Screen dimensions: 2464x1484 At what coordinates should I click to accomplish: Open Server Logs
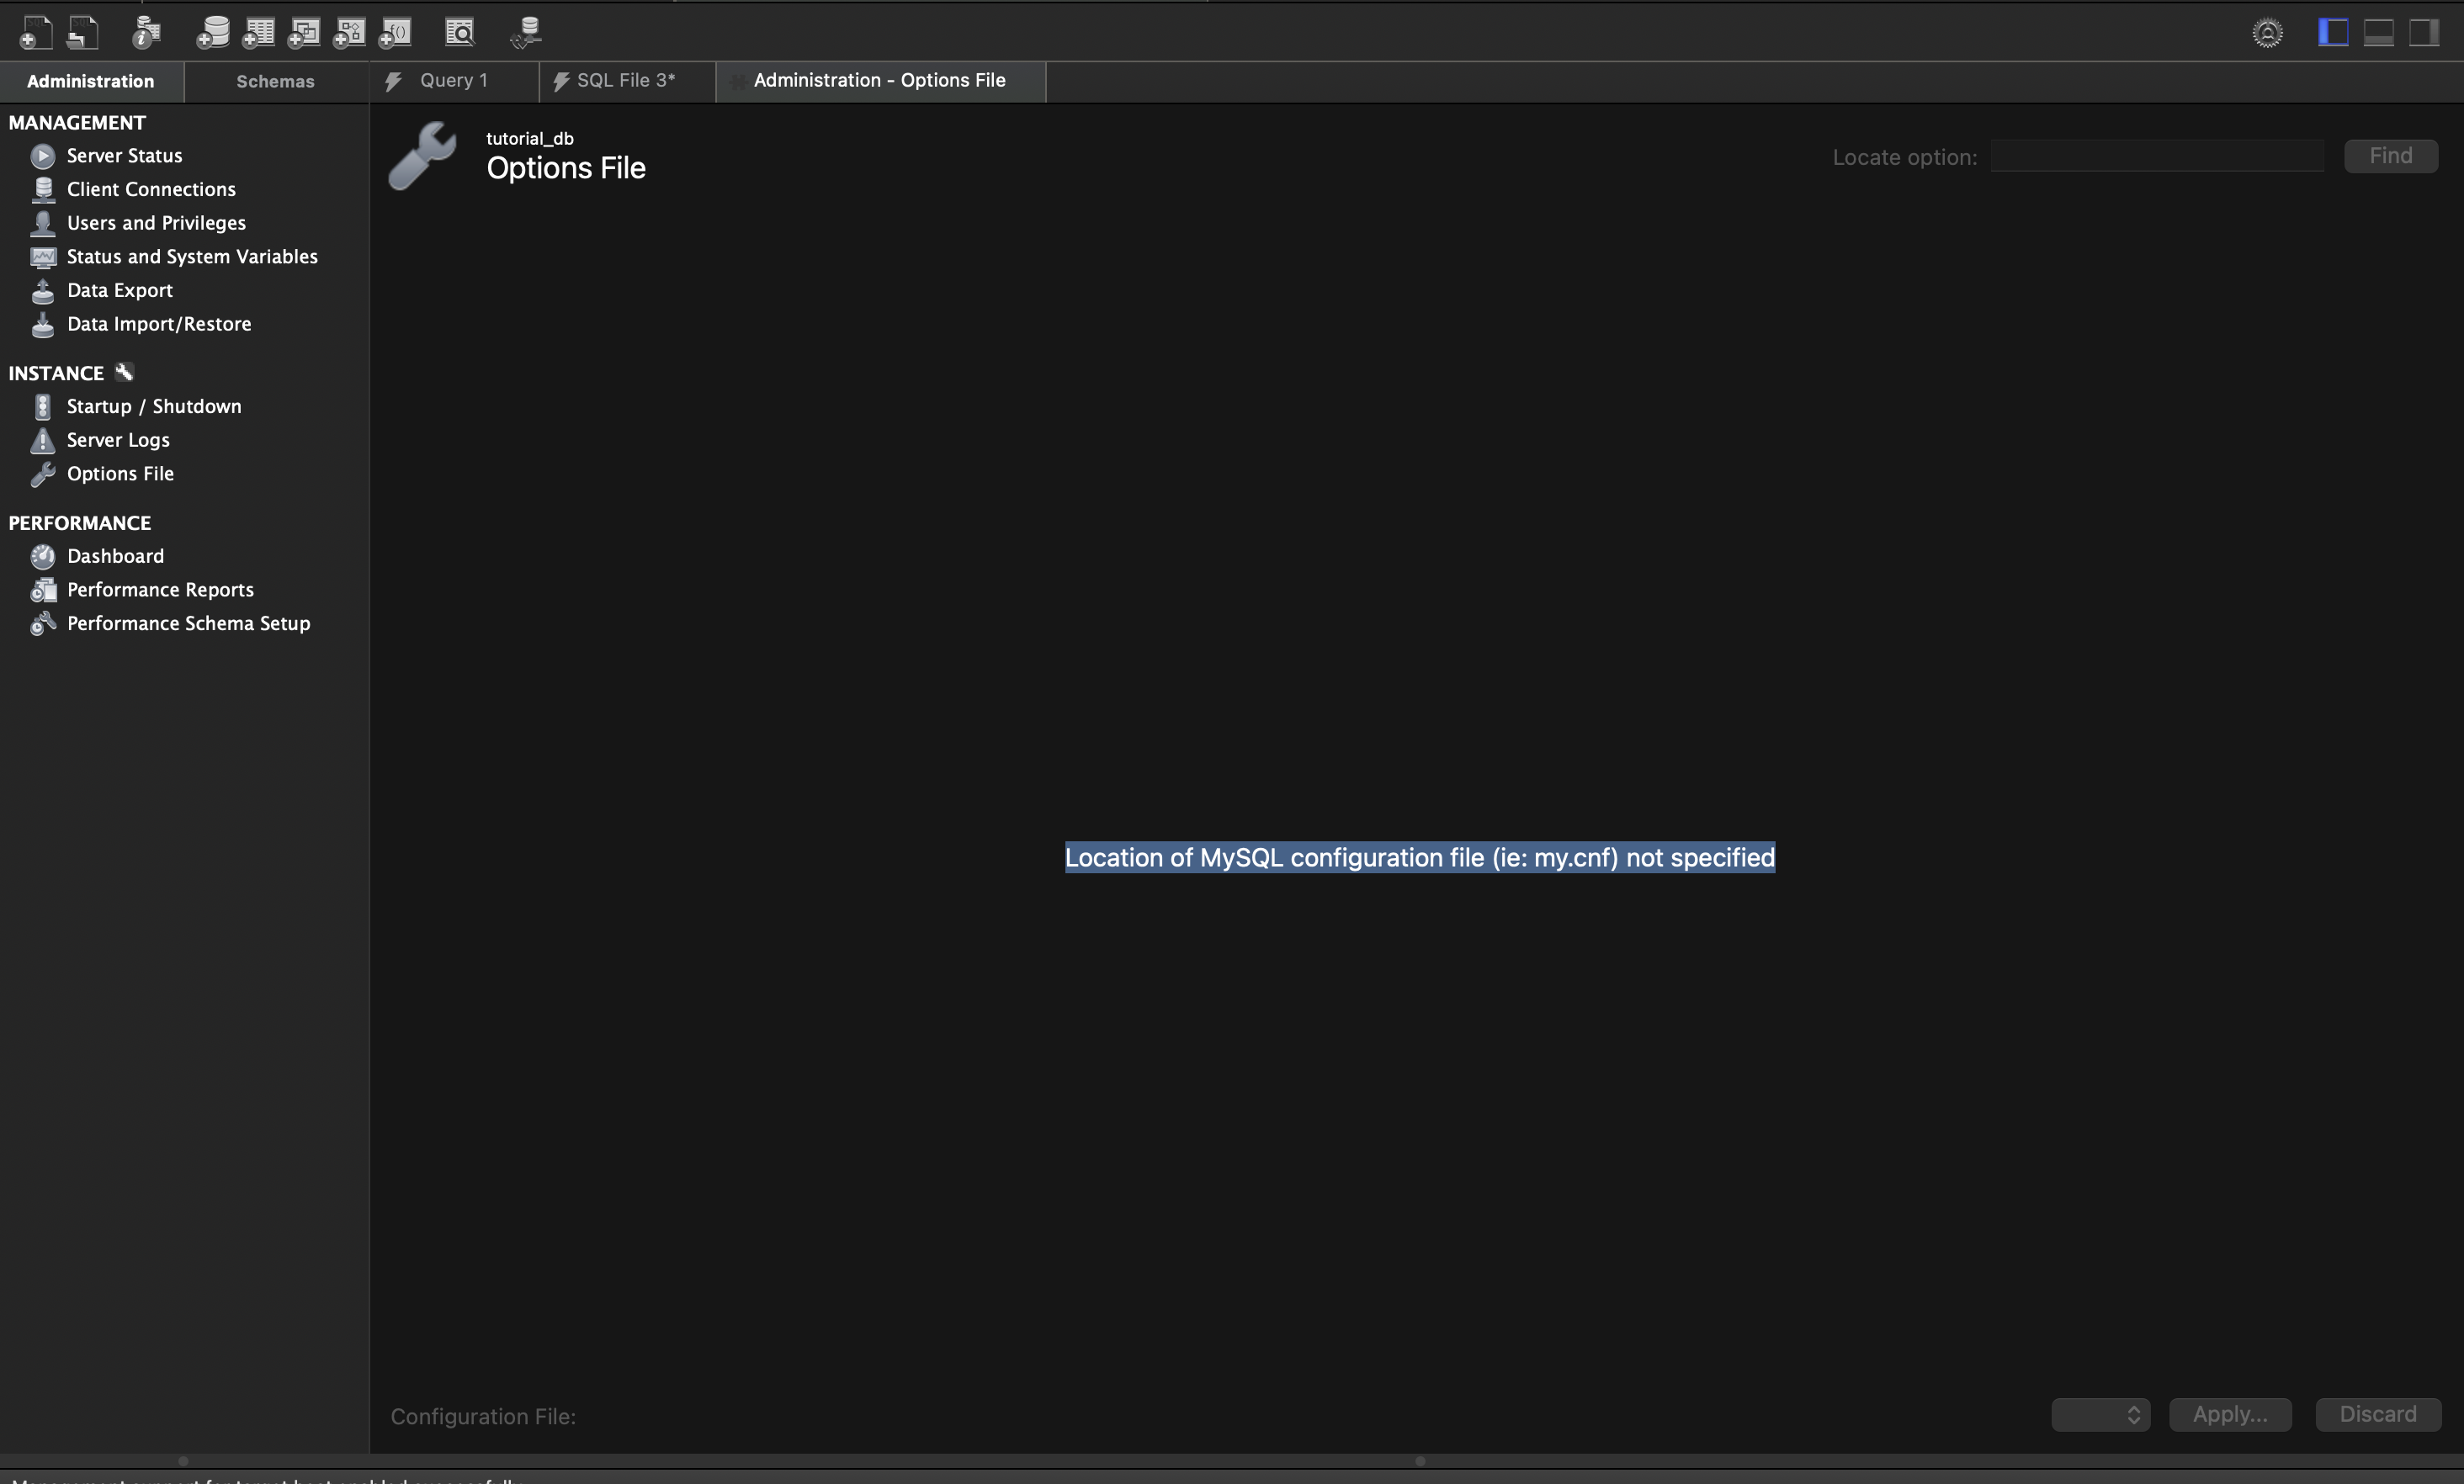pyautogui.click(x=118, y=440)
